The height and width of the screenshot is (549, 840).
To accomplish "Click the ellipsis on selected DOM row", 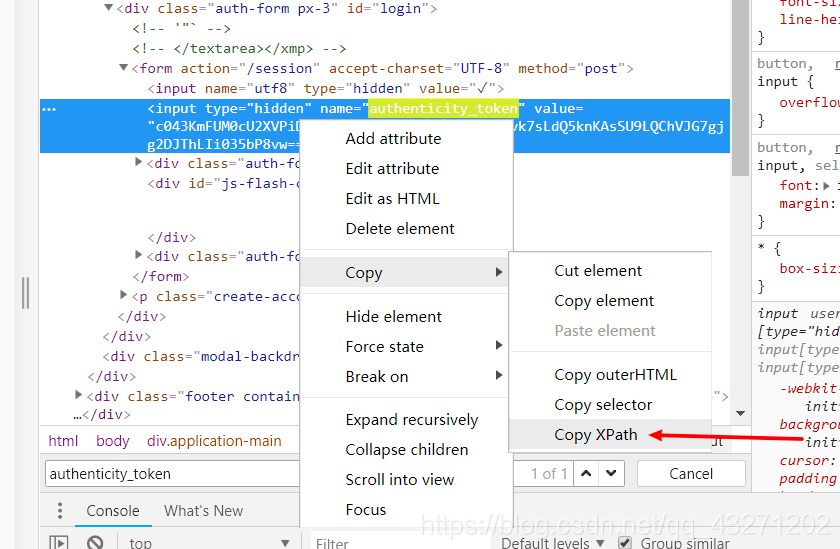I will point(49,109).
